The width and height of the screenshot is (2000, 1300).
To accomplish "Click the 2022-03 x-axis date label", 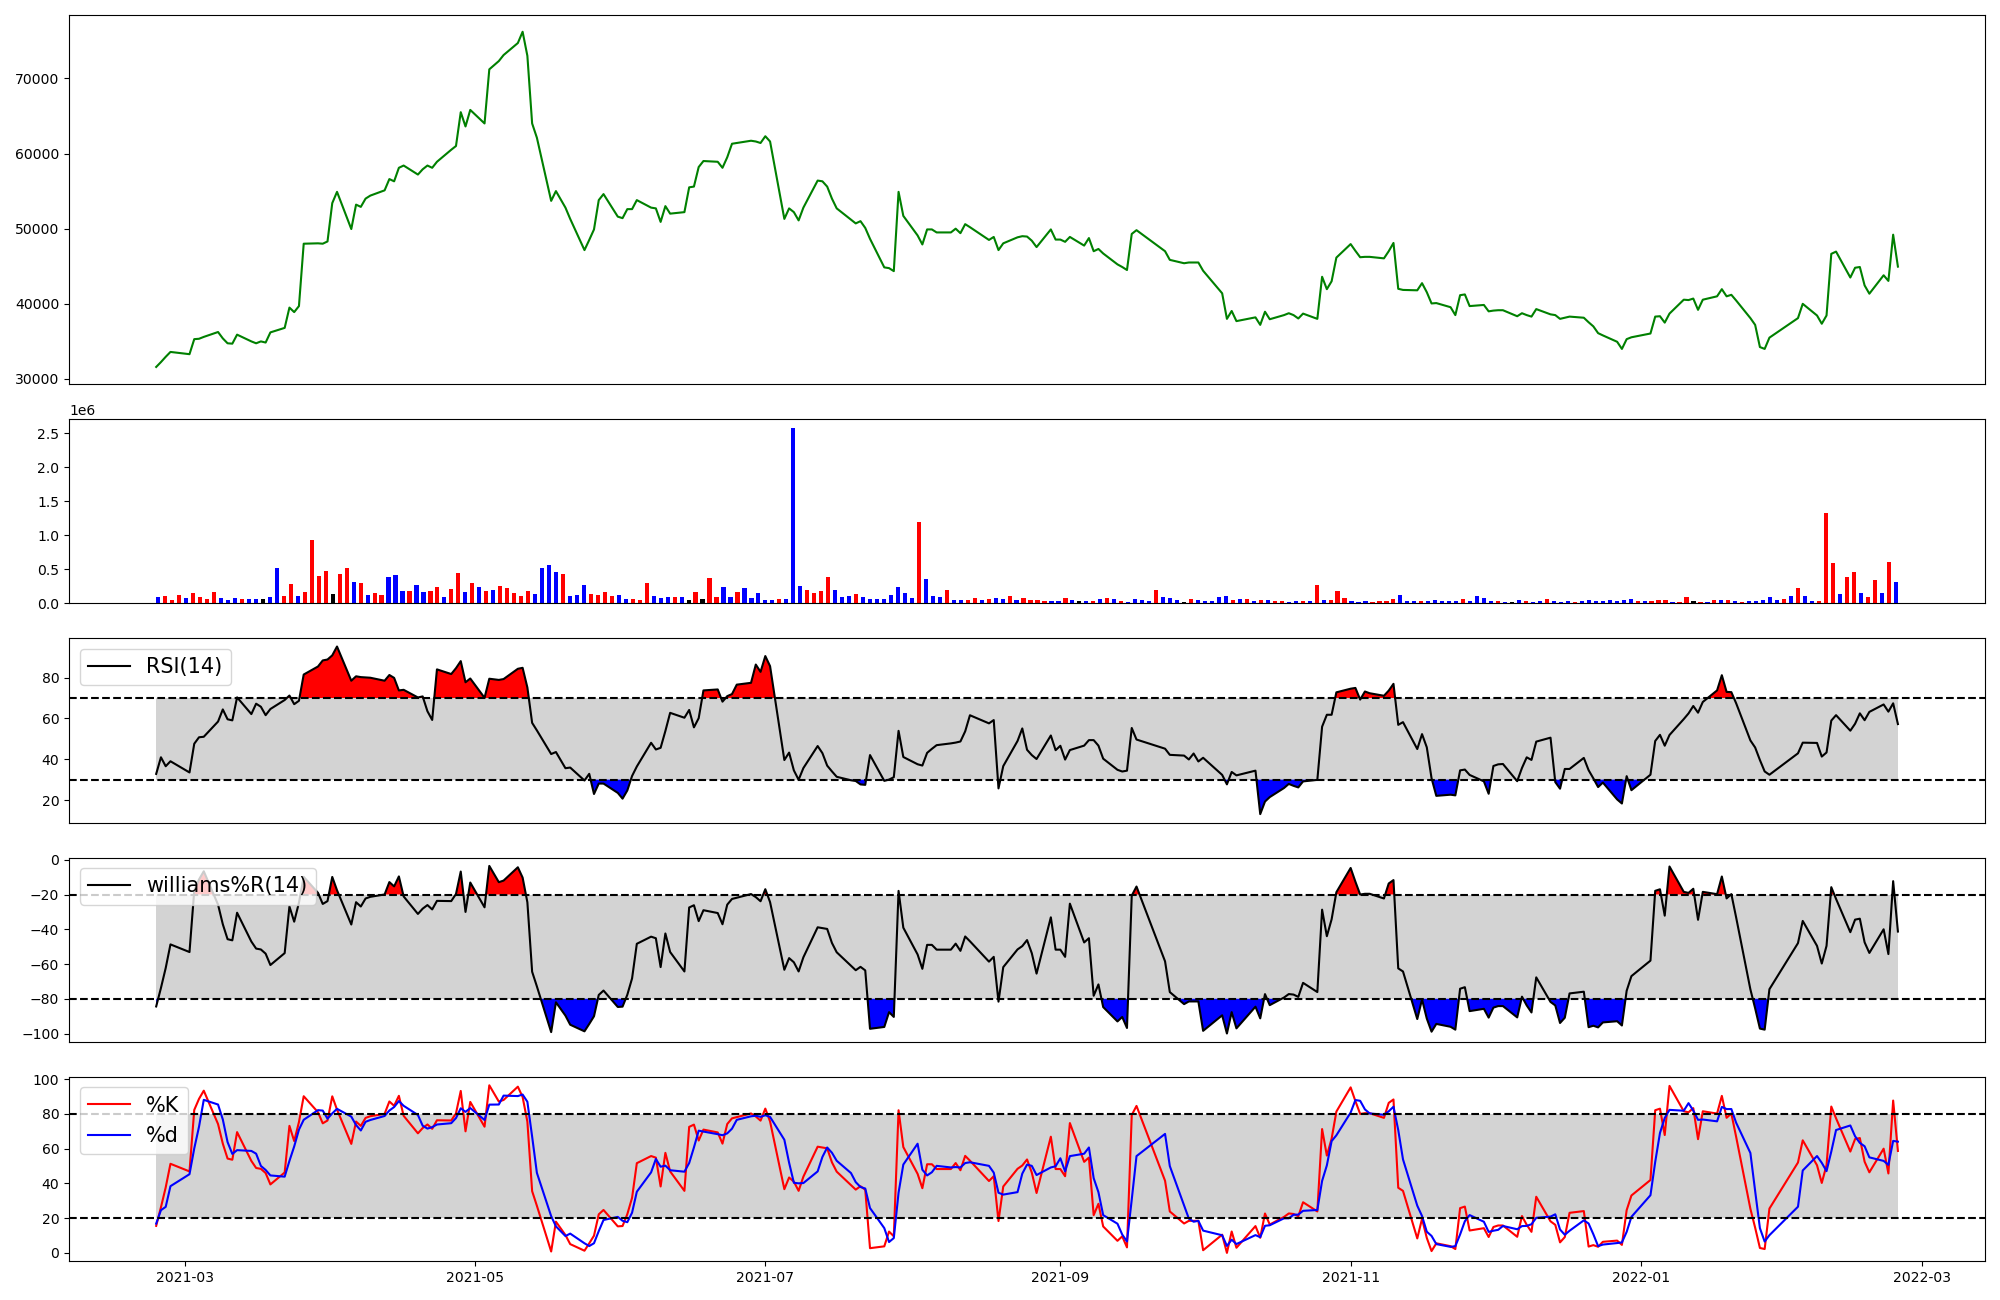I will [1922, 1276].
